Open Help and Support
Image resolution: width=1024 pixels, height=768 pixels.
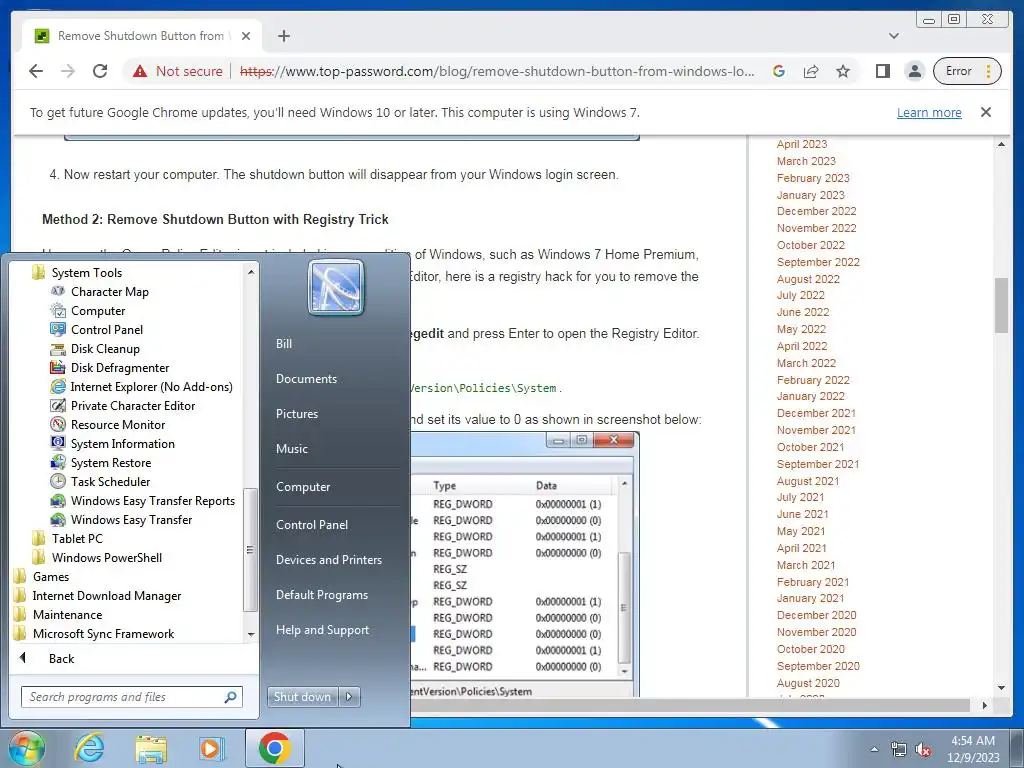point(322,630)
